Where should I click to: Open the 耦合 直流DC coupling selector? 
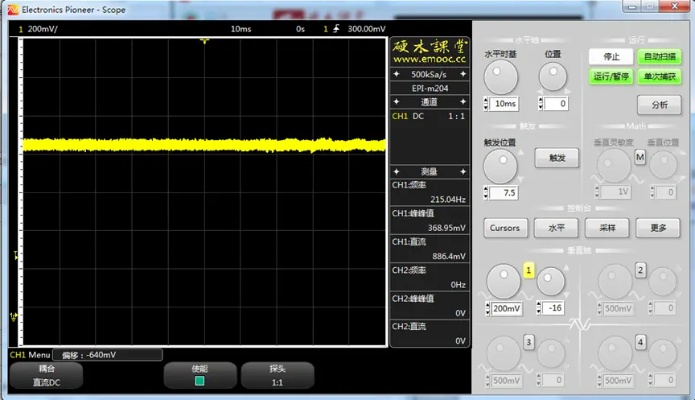click(47, 375)
